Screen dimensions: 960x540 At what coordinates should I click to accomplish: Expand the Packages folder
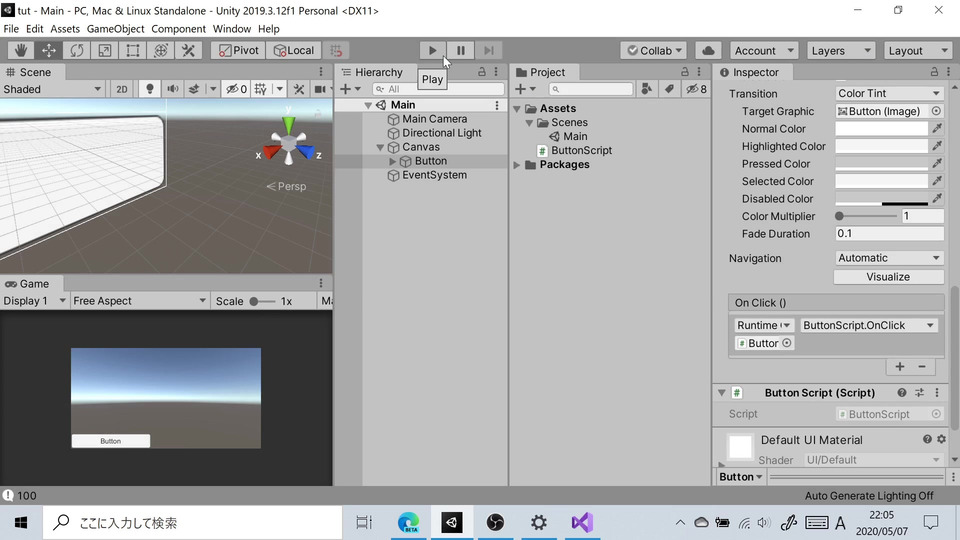[x=517, y=165]
